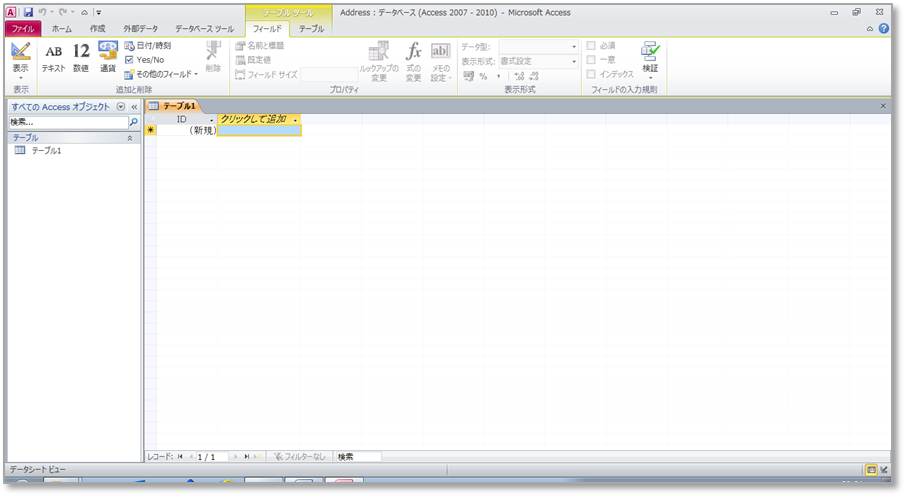Open the 表示形式 書式設定 combo box
905x496 pixels.
pyautogui.click(x=538, y=61)
